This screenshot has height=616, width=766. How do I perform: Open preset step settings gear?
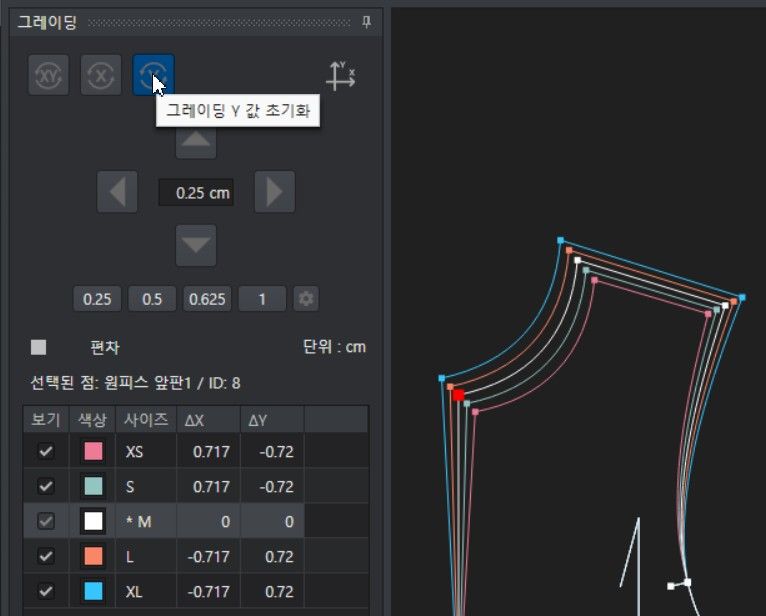[x=306, y=298]
